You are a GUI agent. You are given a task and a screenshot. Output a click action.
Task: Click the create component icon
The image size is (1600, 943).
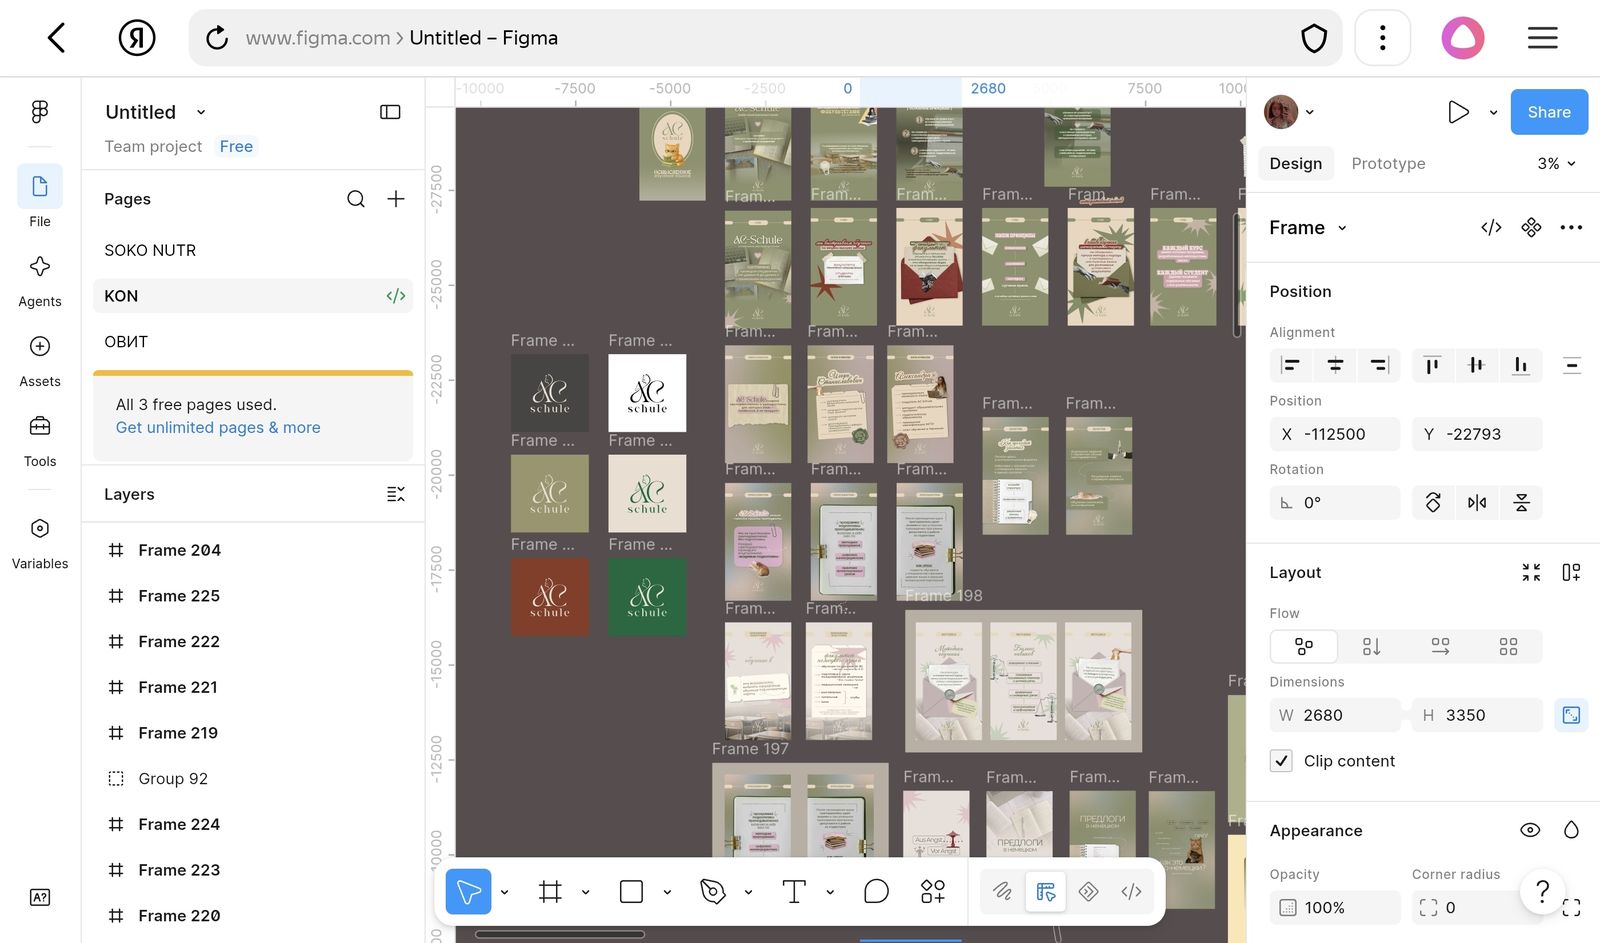click(x=1531, y=227)
